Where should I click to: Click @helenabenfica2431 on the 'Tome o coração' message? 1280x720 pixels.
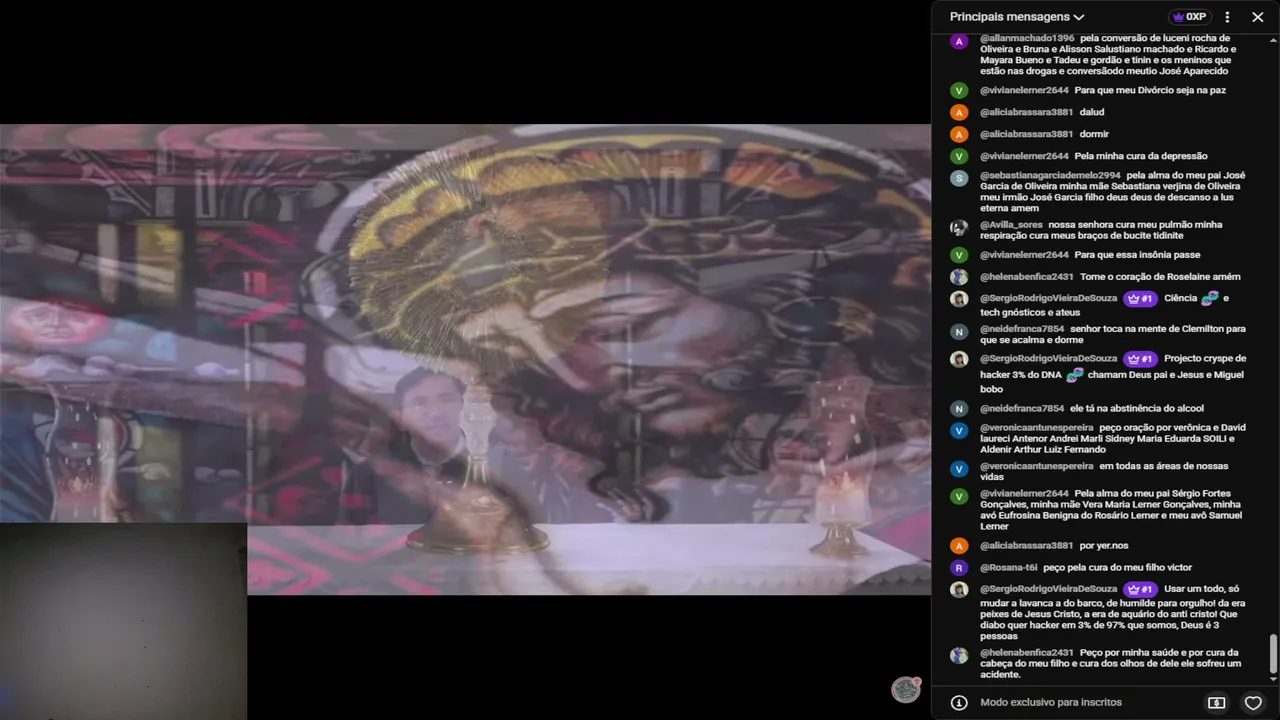pyautogui.click(x=1026, y=277)
